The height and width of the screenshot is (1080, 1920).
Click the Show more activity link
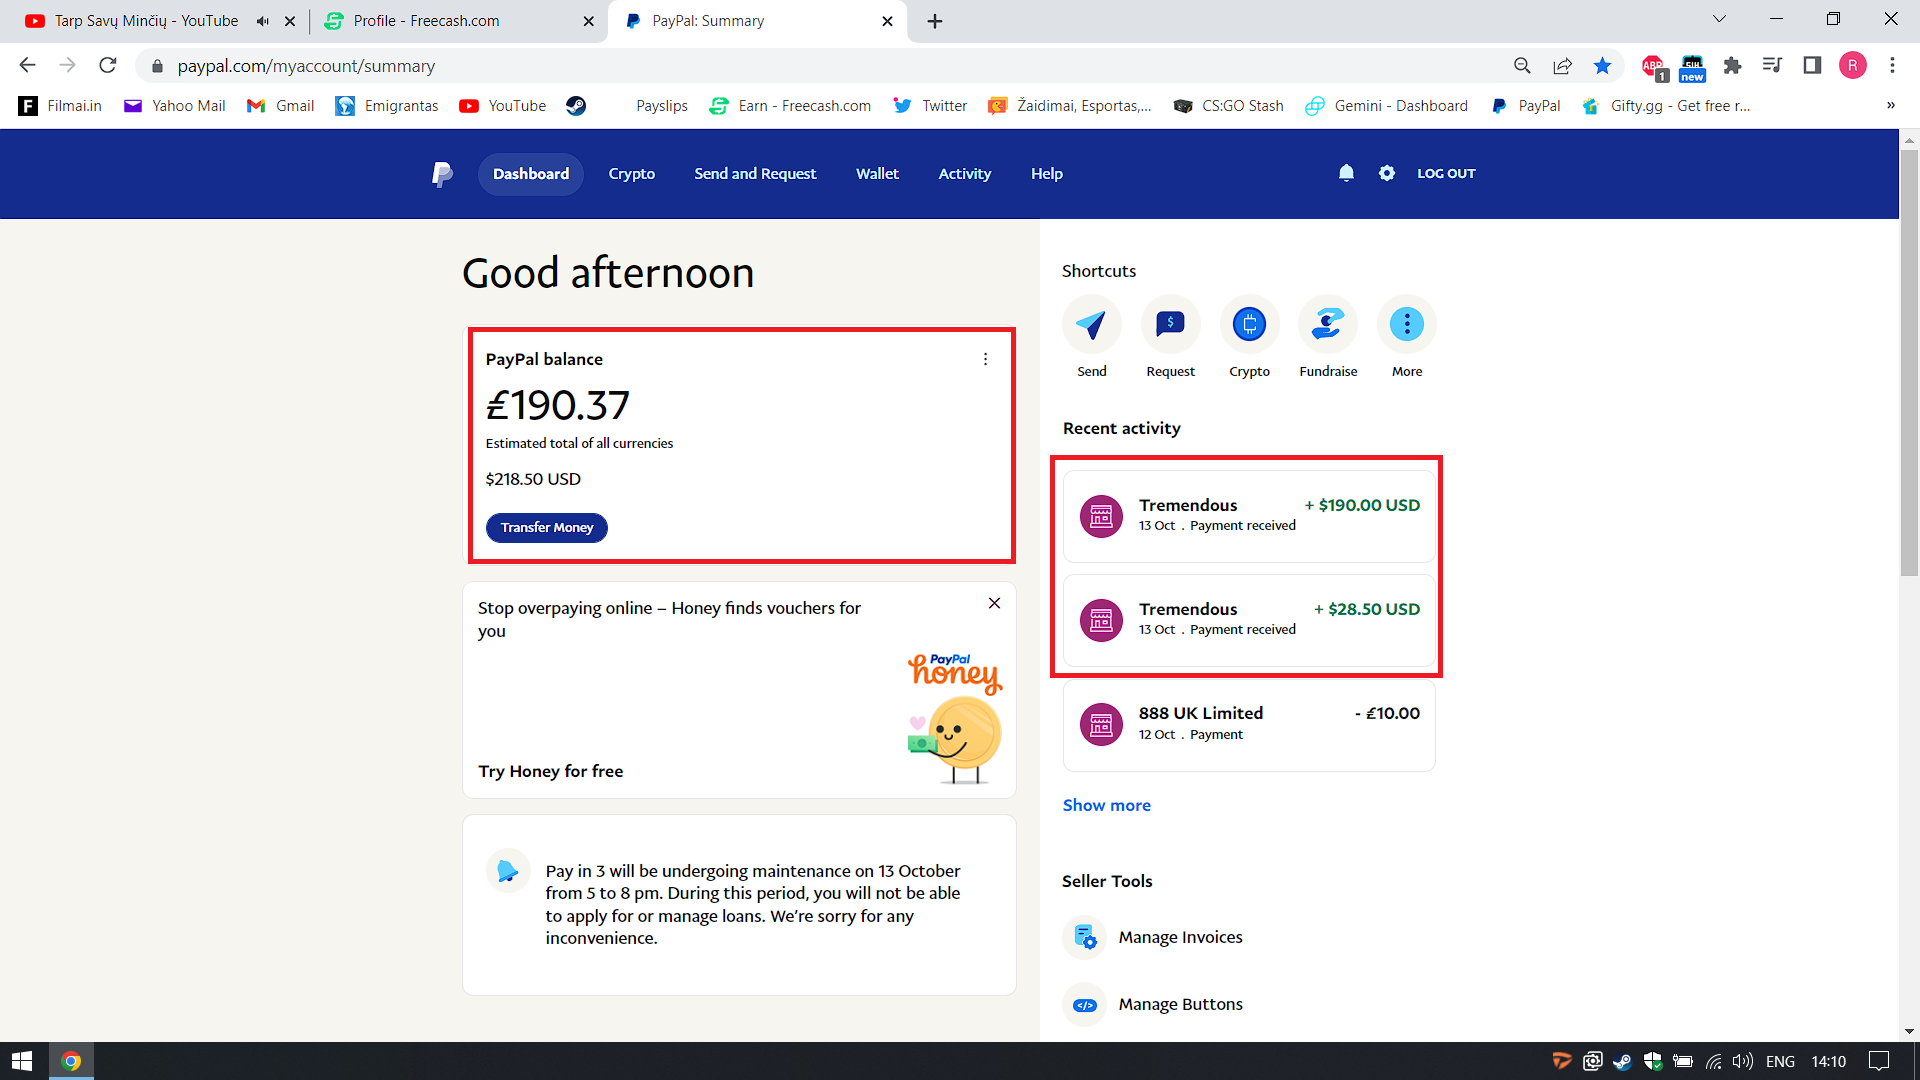click(1106, 805)
